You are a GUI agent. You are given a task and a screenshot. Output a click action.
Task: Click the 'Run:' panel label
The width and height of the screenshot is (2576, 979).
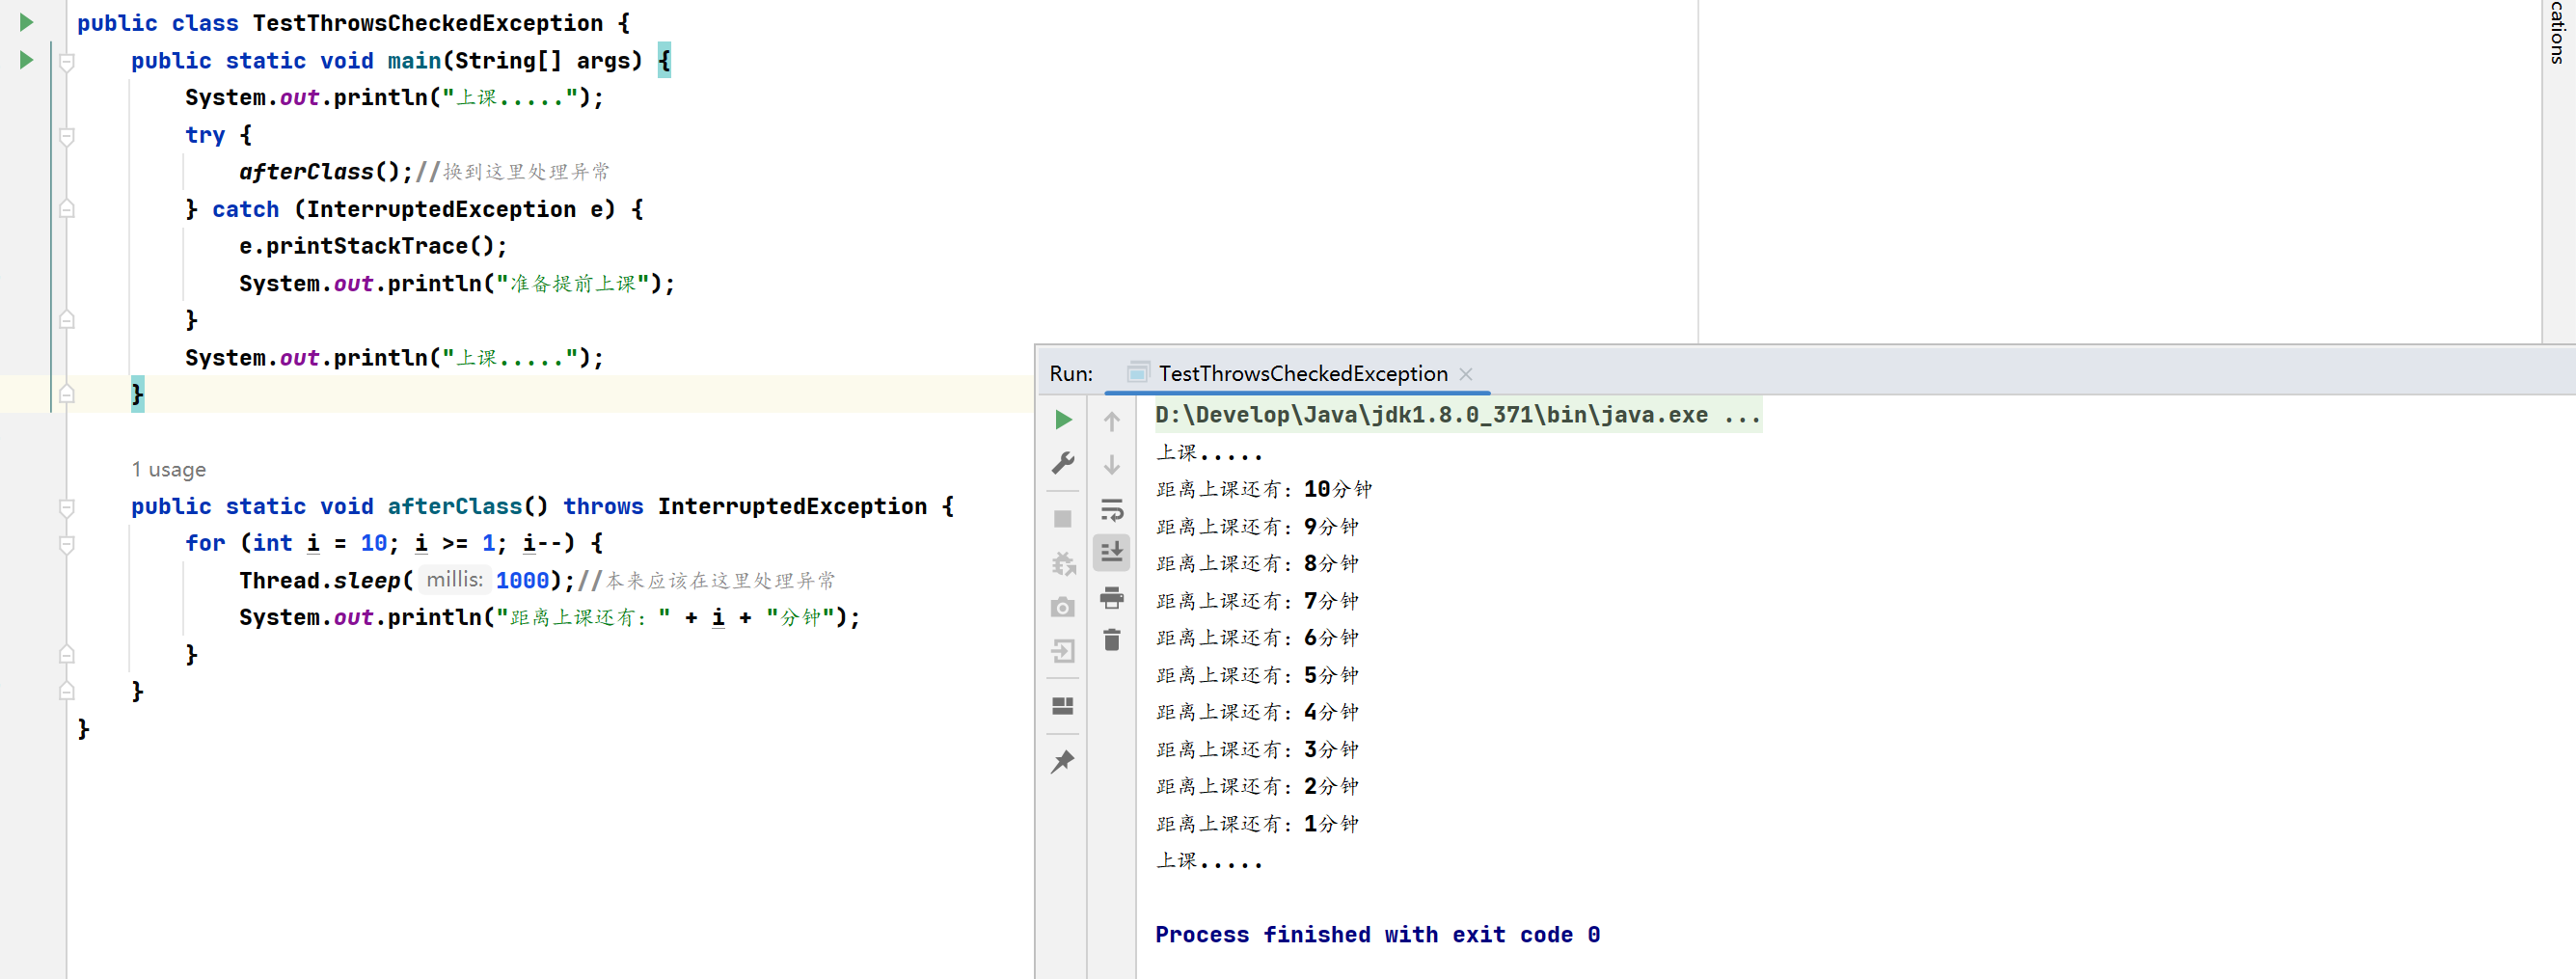pos(1070,374)
